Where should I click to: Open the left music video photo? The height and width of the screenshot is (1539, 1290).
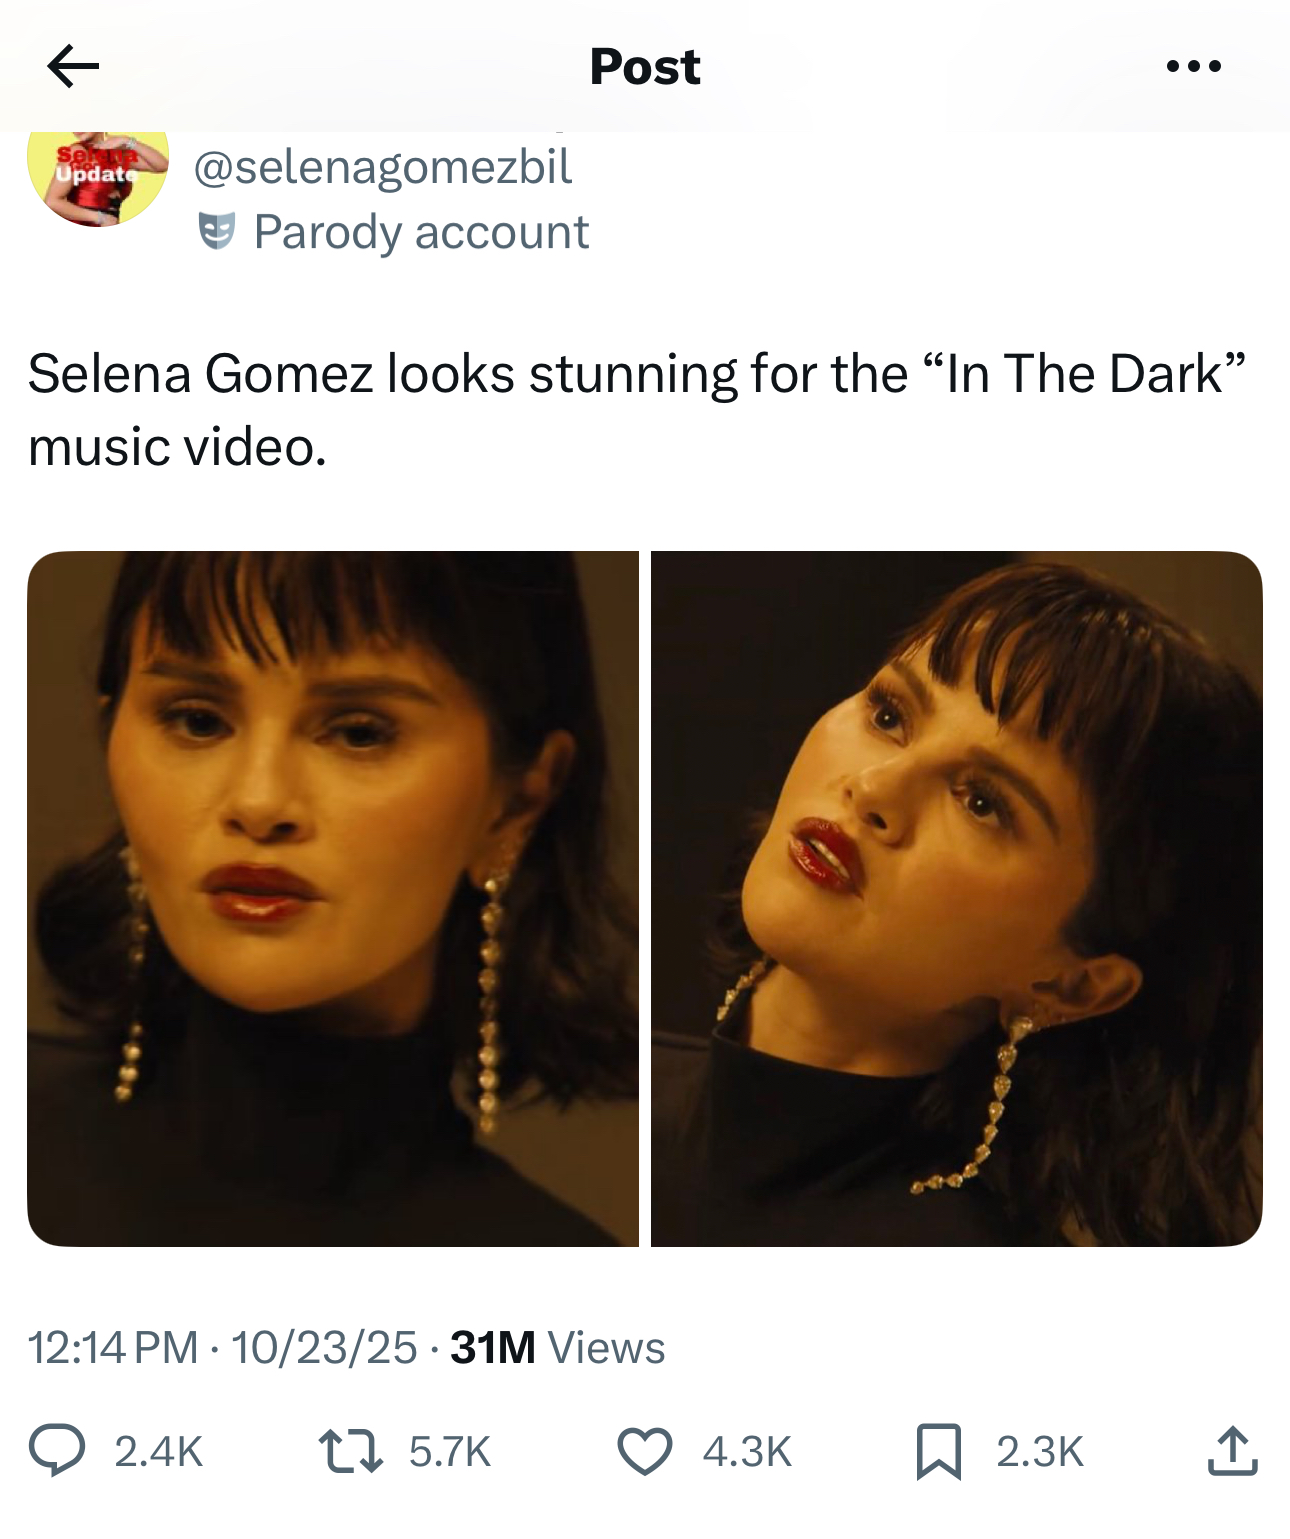pos(332,898)
